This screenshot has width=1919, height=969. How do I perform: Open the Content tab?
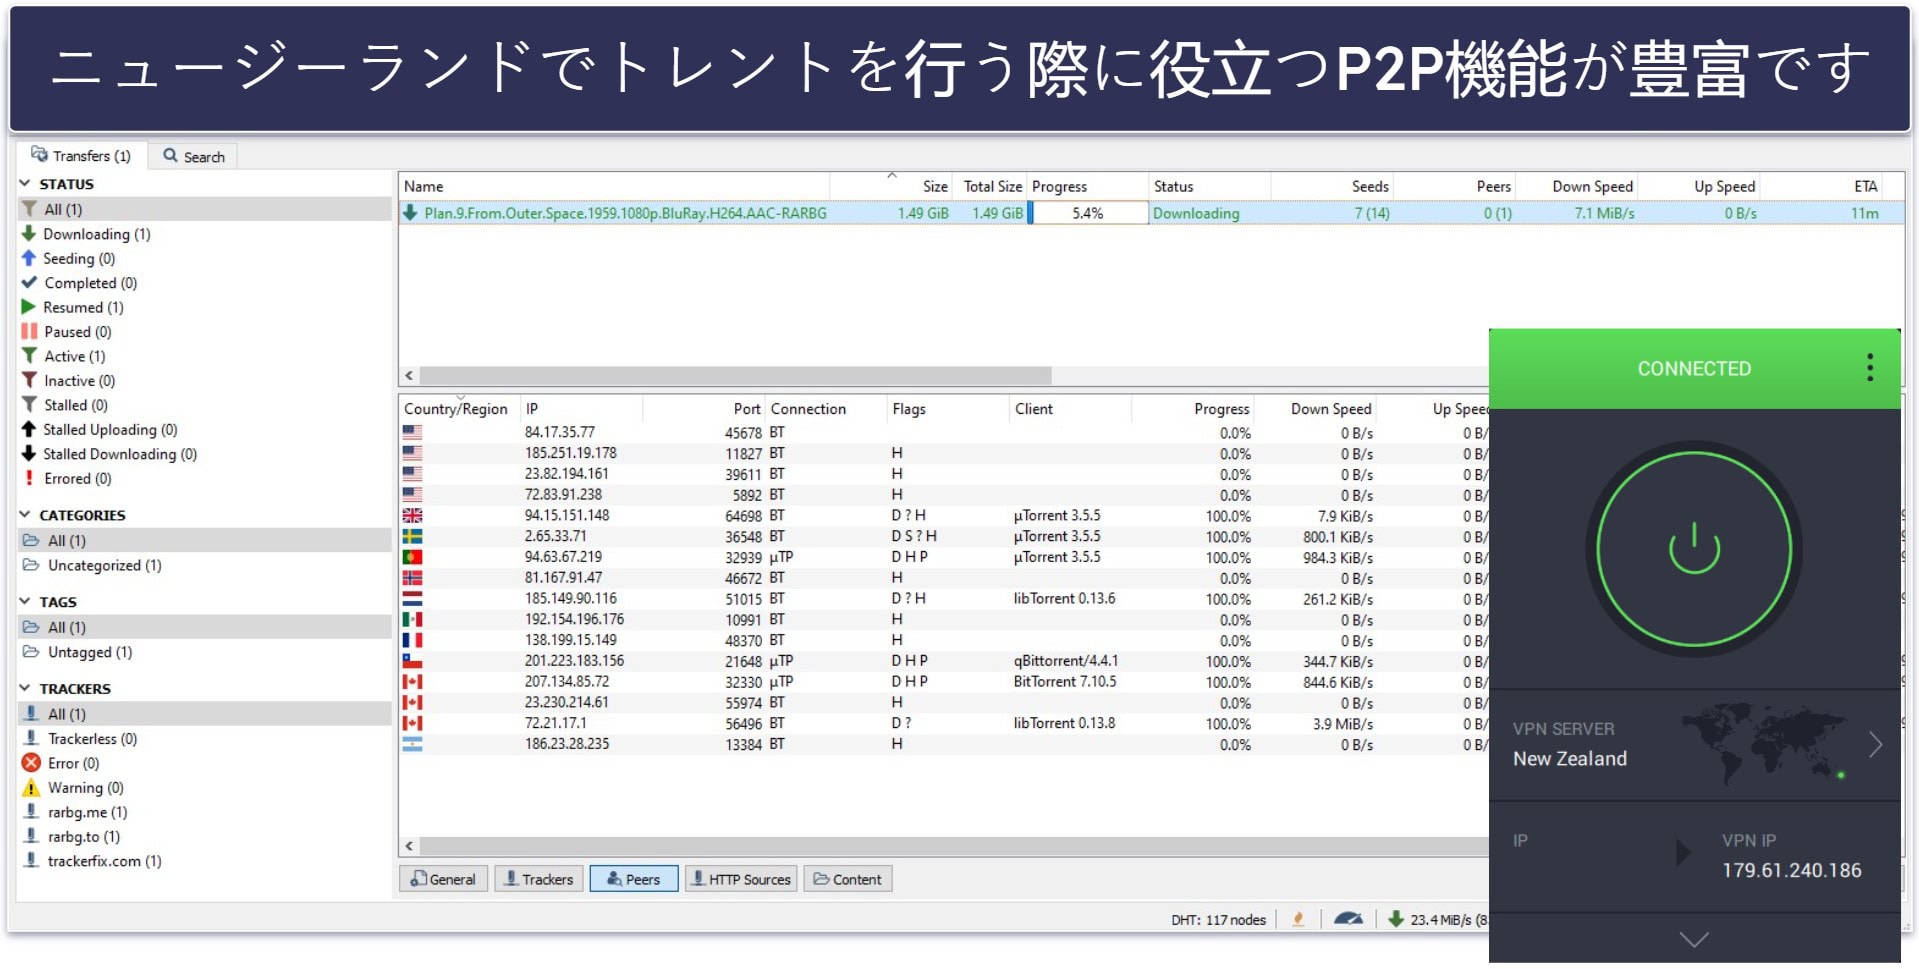coord(848,879)
